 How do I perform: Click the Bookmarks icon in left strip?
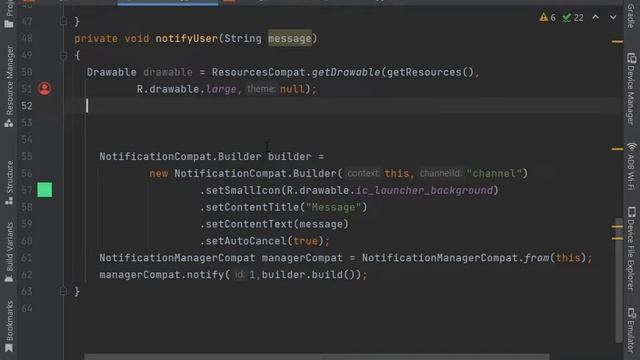9,348
